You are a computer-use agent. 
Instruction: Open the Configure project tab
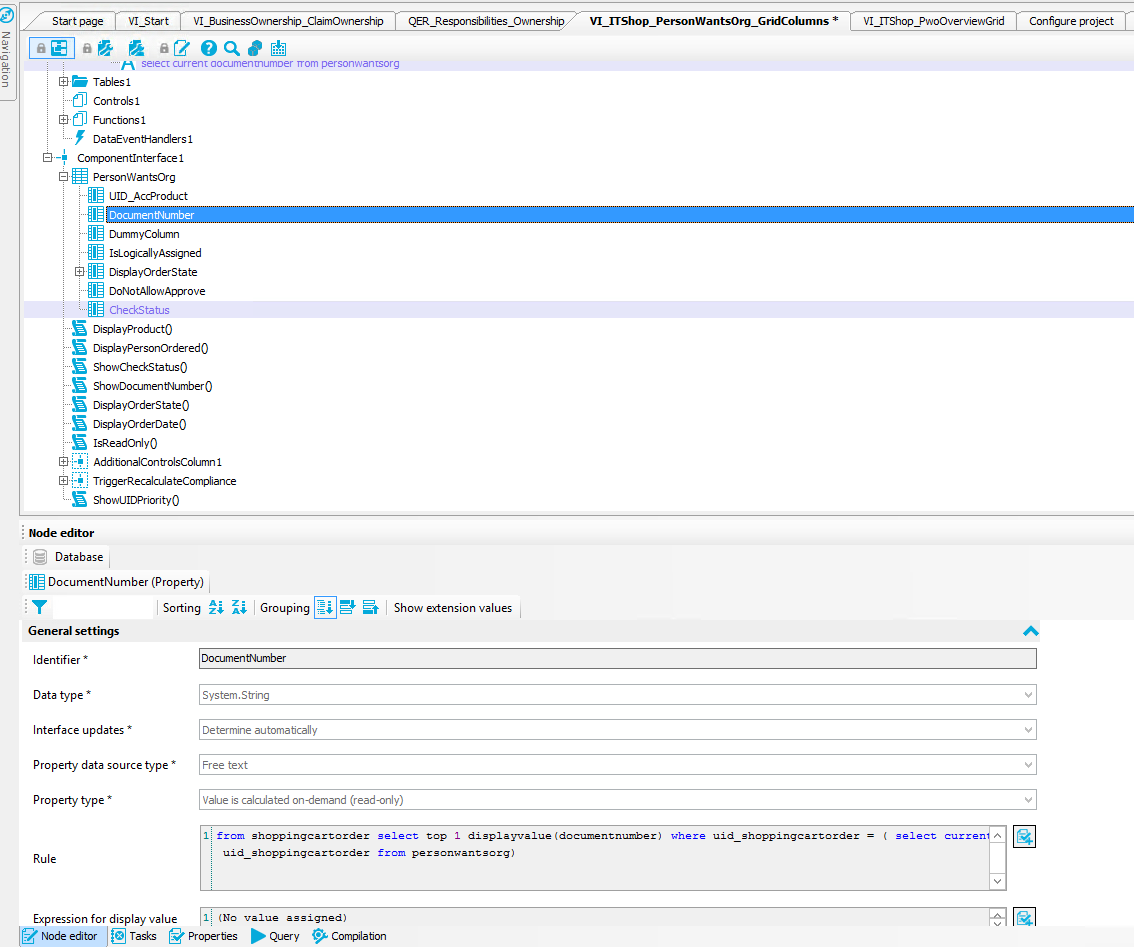(1070, 21)
